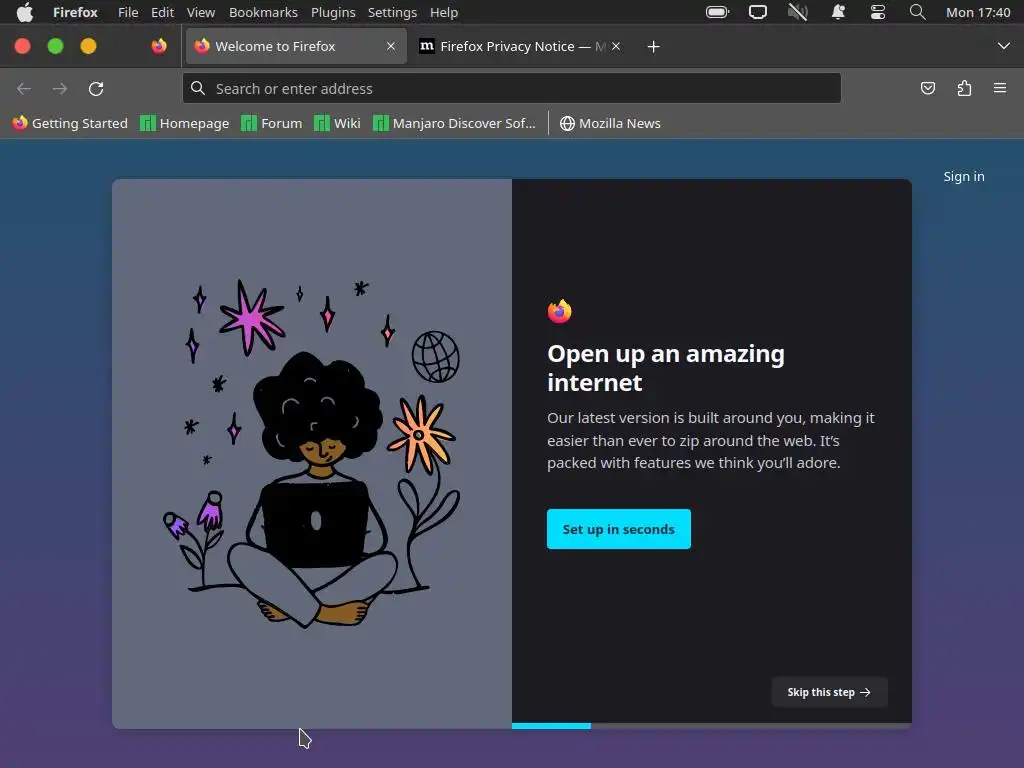Open the Edit menu
Image resolution: width=1024 pixels, height=768 pixels.
162,12
